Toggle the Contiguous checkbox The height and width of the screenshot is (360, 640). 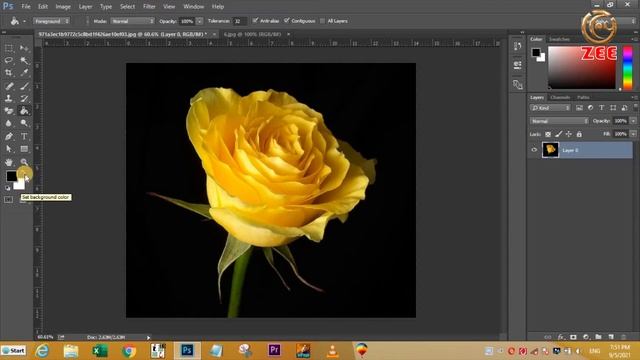pyautogui.click(x=287, y=20)
